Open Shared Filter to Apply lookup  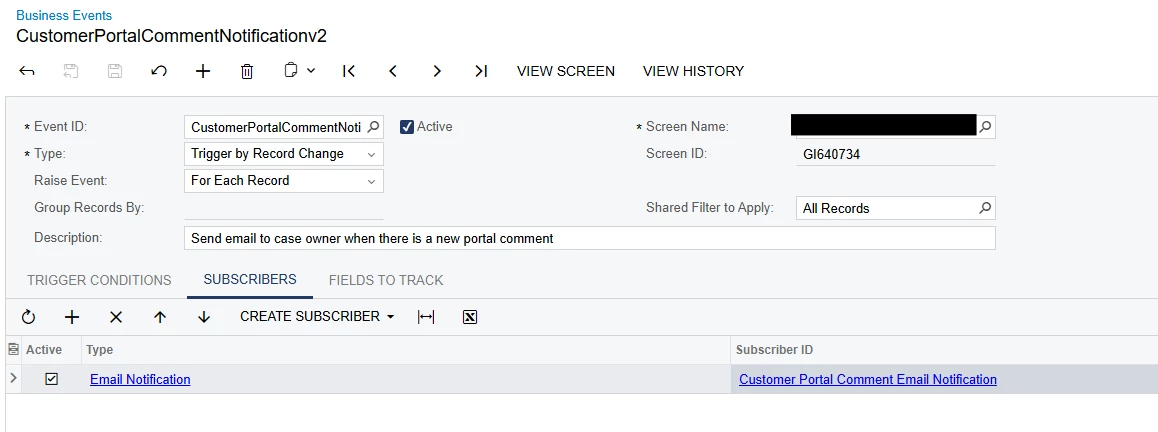[985, 208]
